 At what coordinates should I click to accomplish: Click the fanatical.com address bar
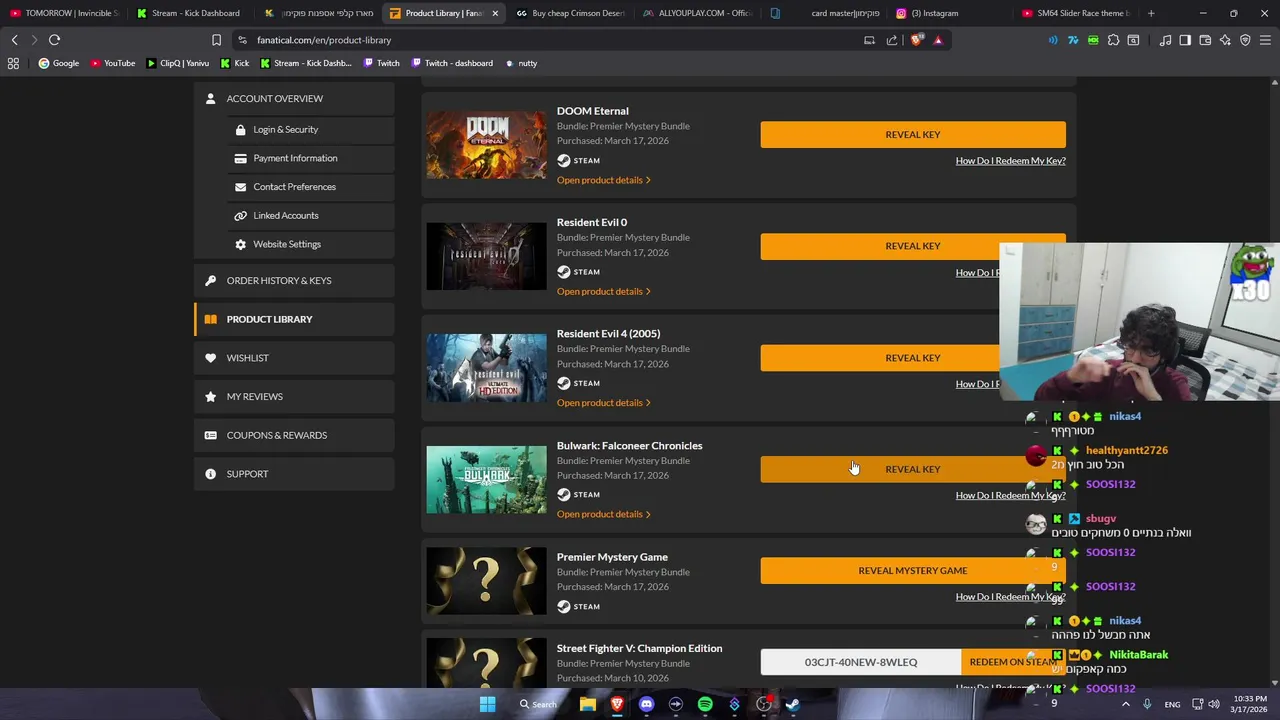click(x=550, y=40)
